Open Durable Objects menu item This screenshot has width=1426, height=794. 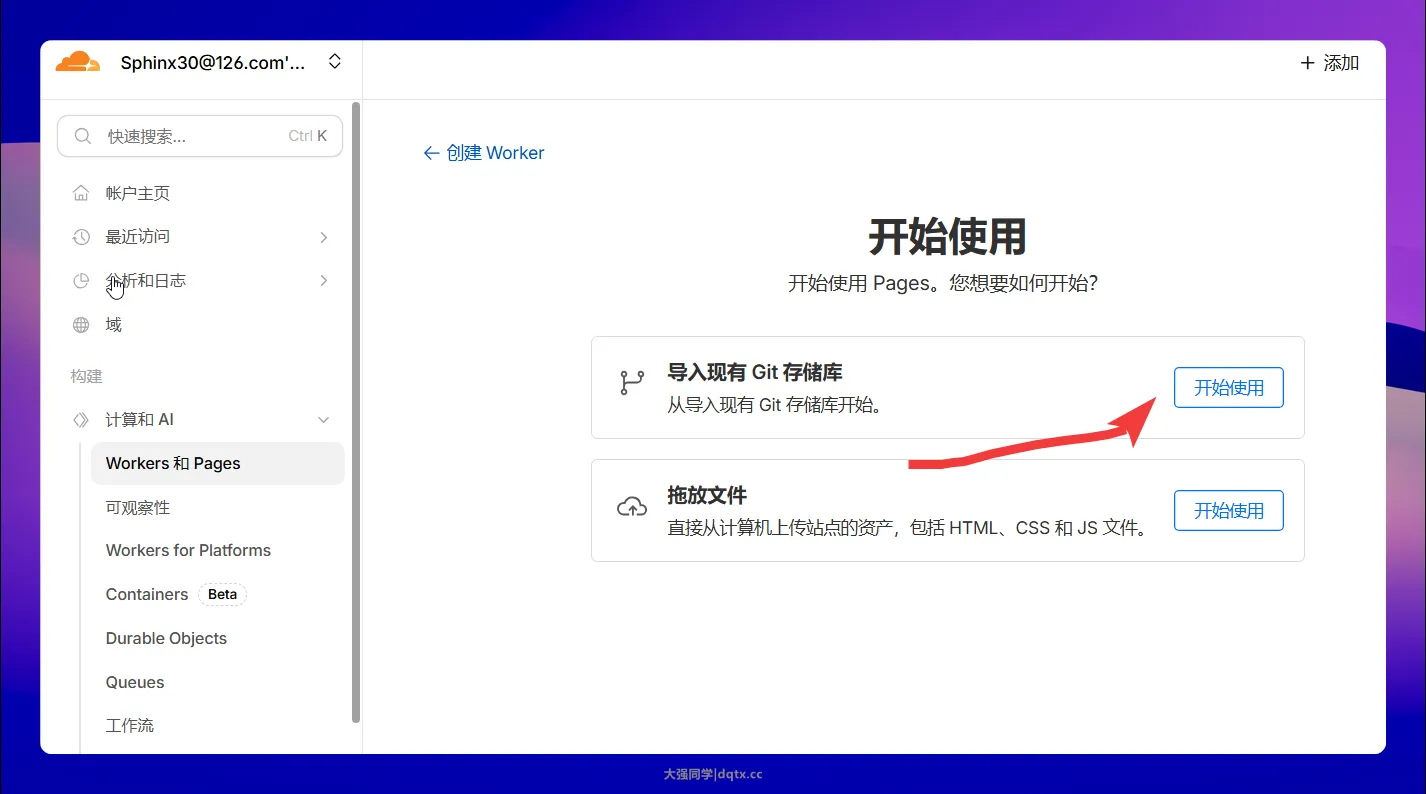point(166,638)
